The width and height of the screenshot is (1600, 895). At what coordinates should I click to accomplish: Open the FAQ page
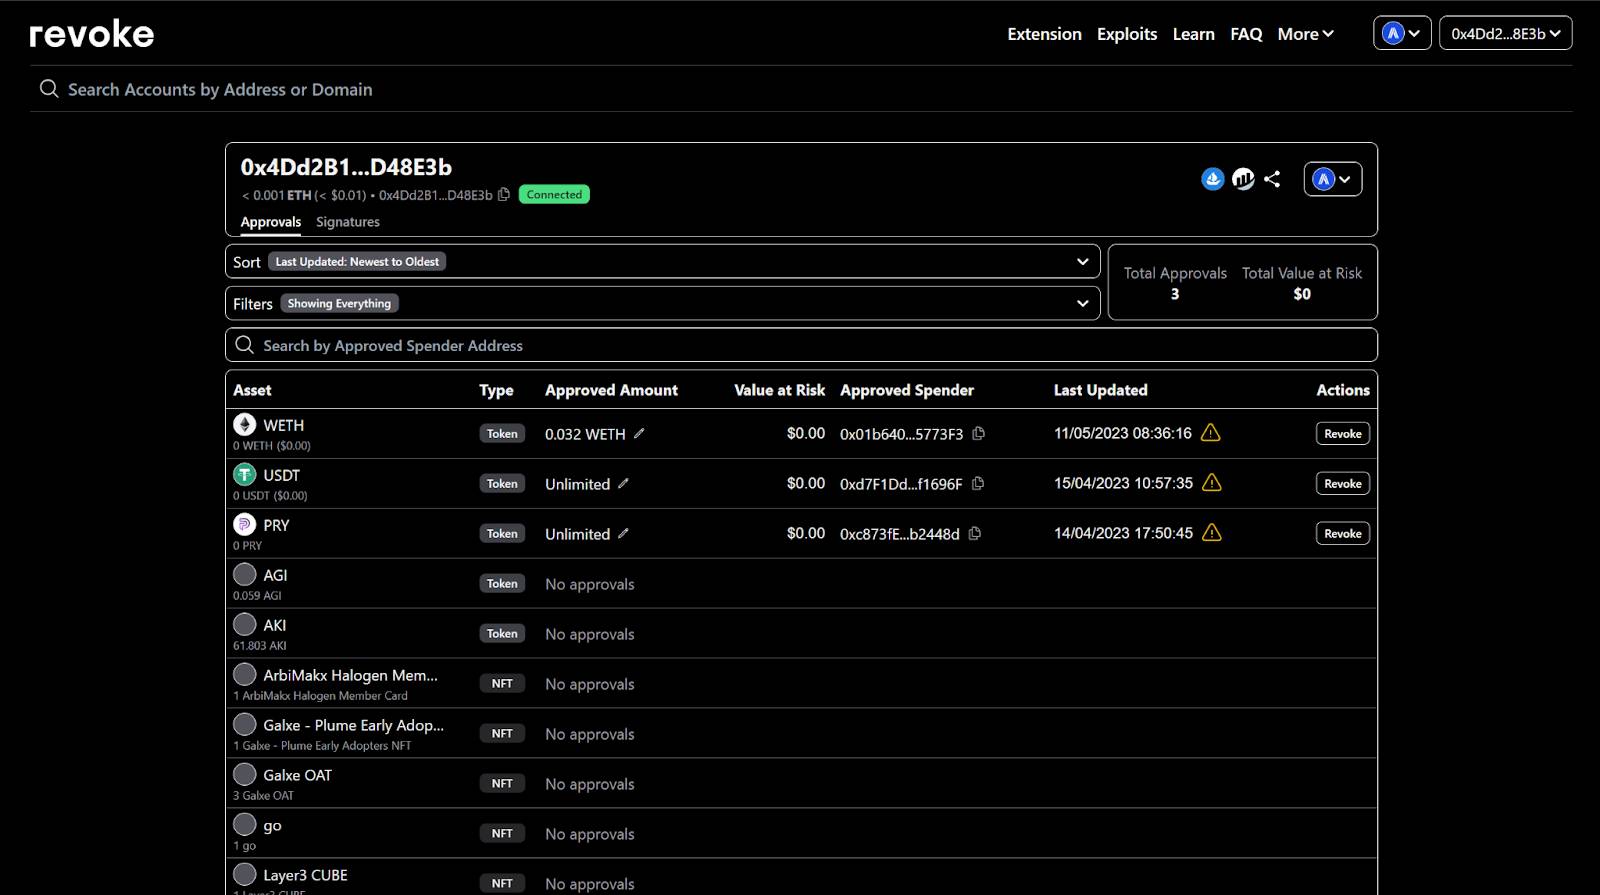click(1246, 34)
